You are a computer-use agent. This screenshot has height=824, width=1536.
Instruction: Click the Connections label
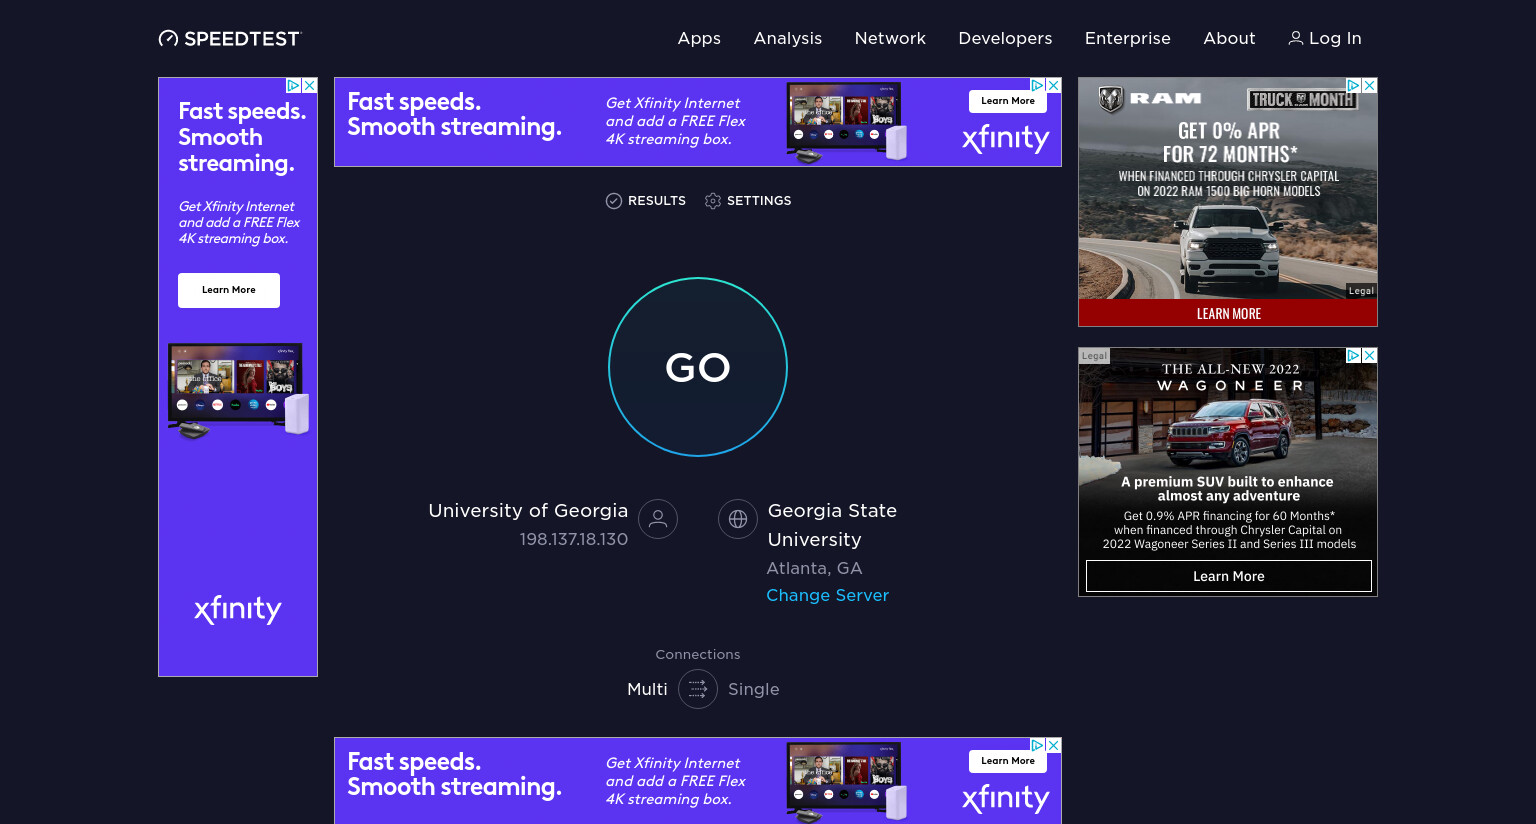698,654
